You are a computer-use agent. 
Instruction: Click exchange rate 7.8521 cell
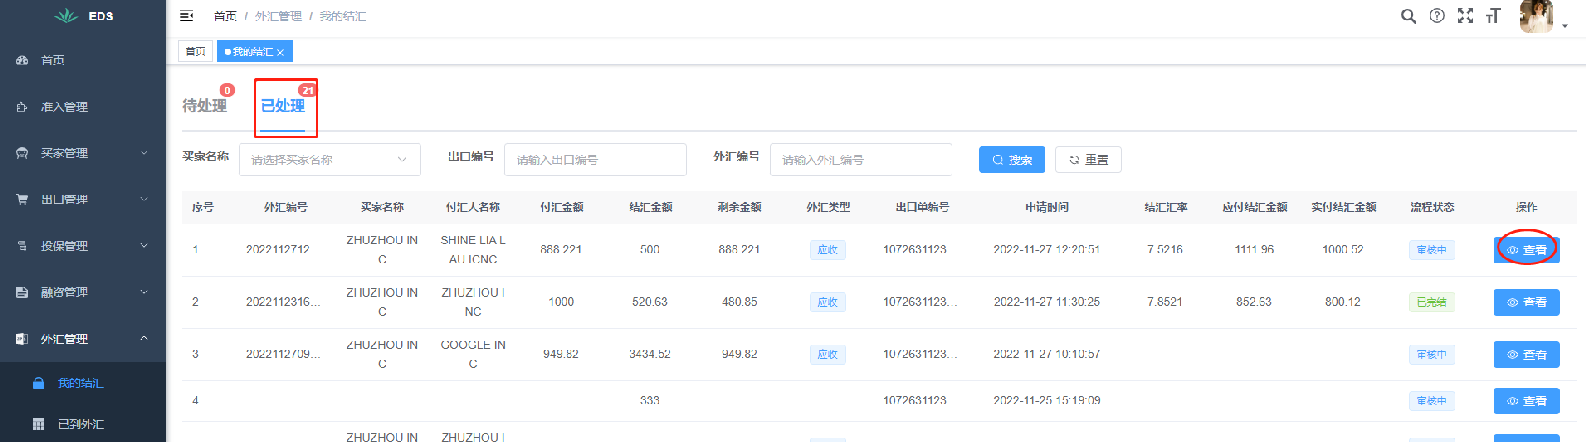coord(1165,302)
